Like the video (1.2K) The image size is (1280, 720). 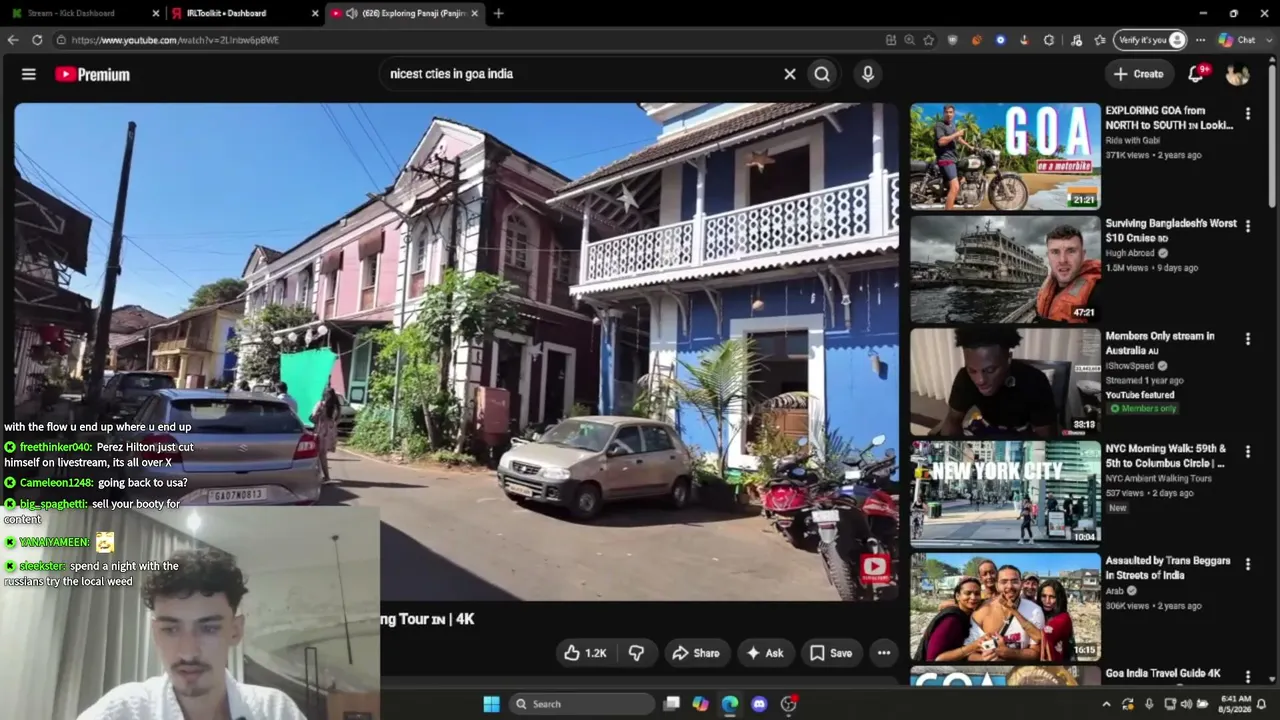click(x=585, y=653)
